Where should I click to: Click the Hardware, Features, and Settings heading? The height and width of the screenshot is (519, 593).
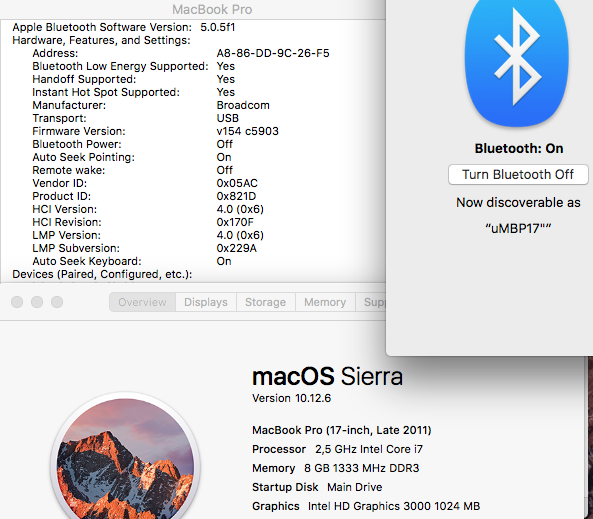pyautogui.click(x=101, y=40)
